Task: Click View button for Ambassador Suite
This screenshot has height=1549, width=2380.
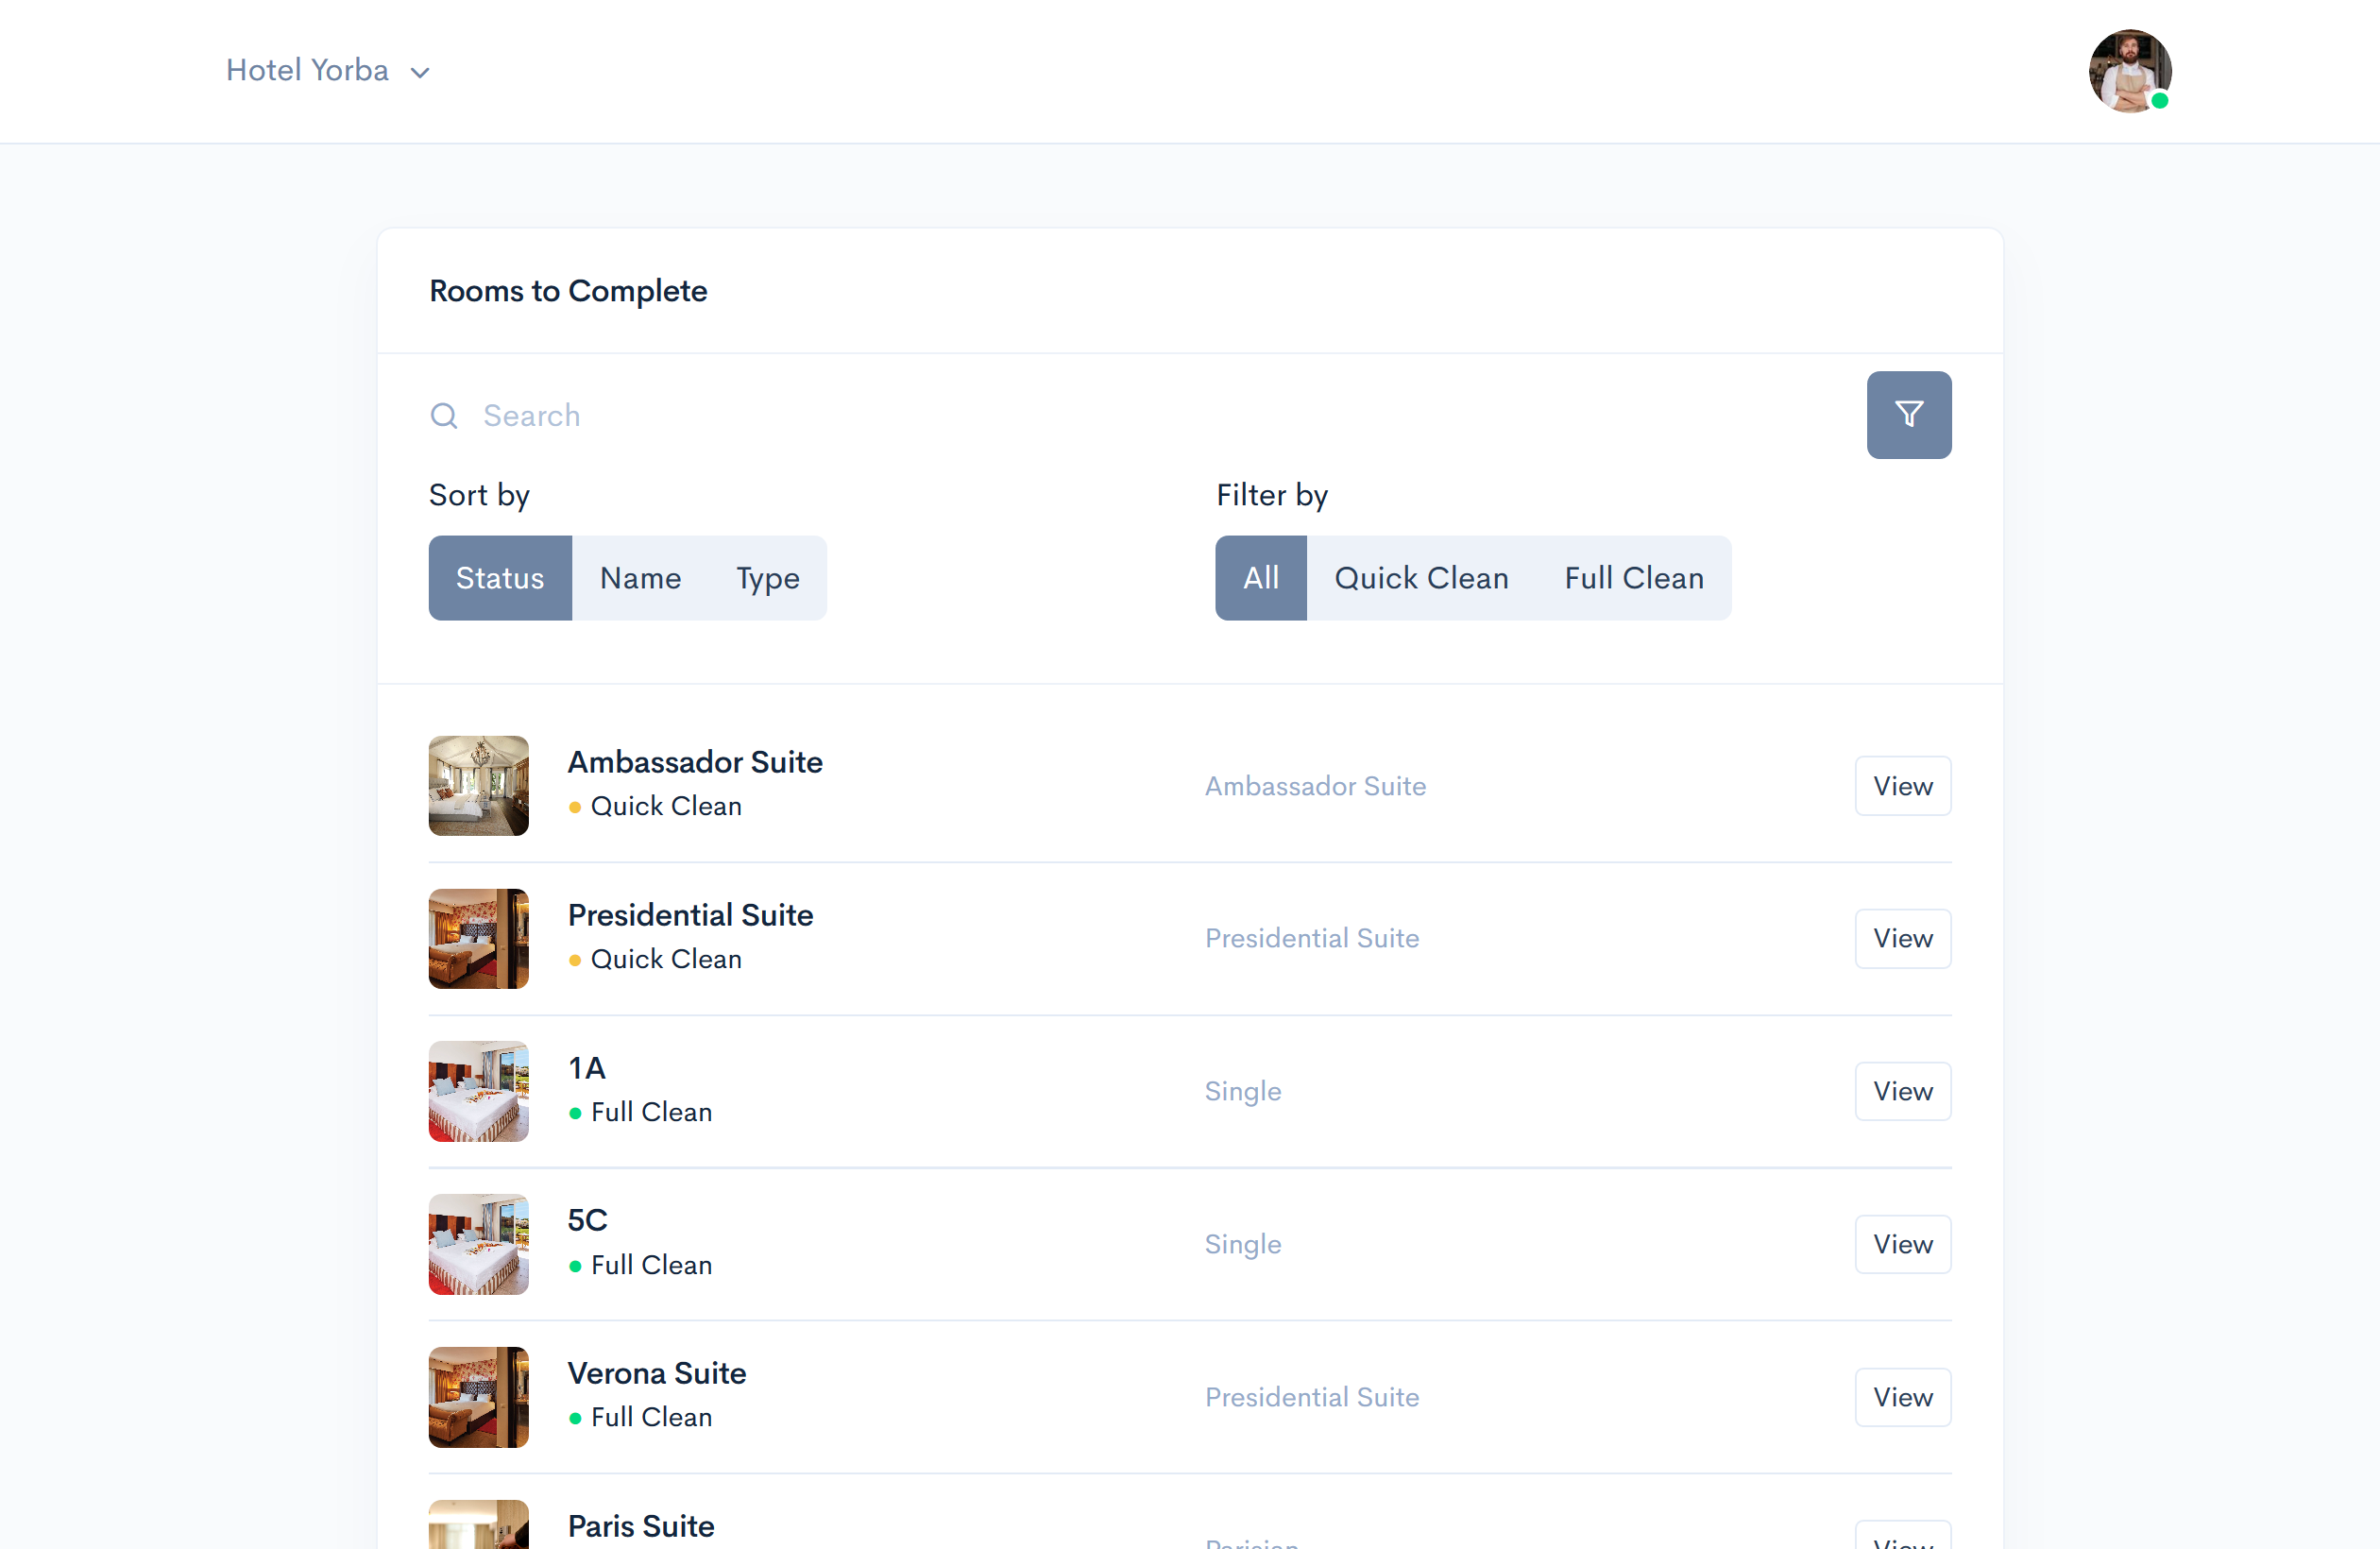Action: pyautogui.click(x=1903, y=786)
